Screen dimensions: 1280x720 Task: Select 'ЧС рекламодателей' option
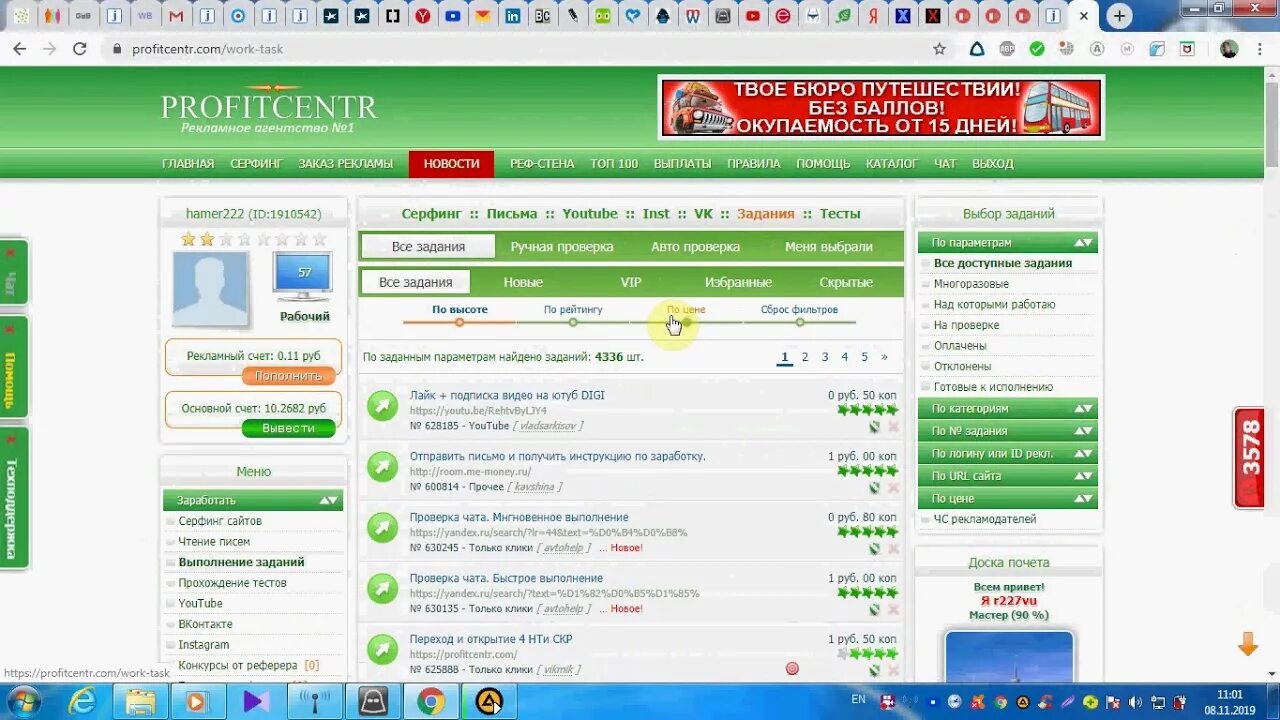(x=985, y=519)
